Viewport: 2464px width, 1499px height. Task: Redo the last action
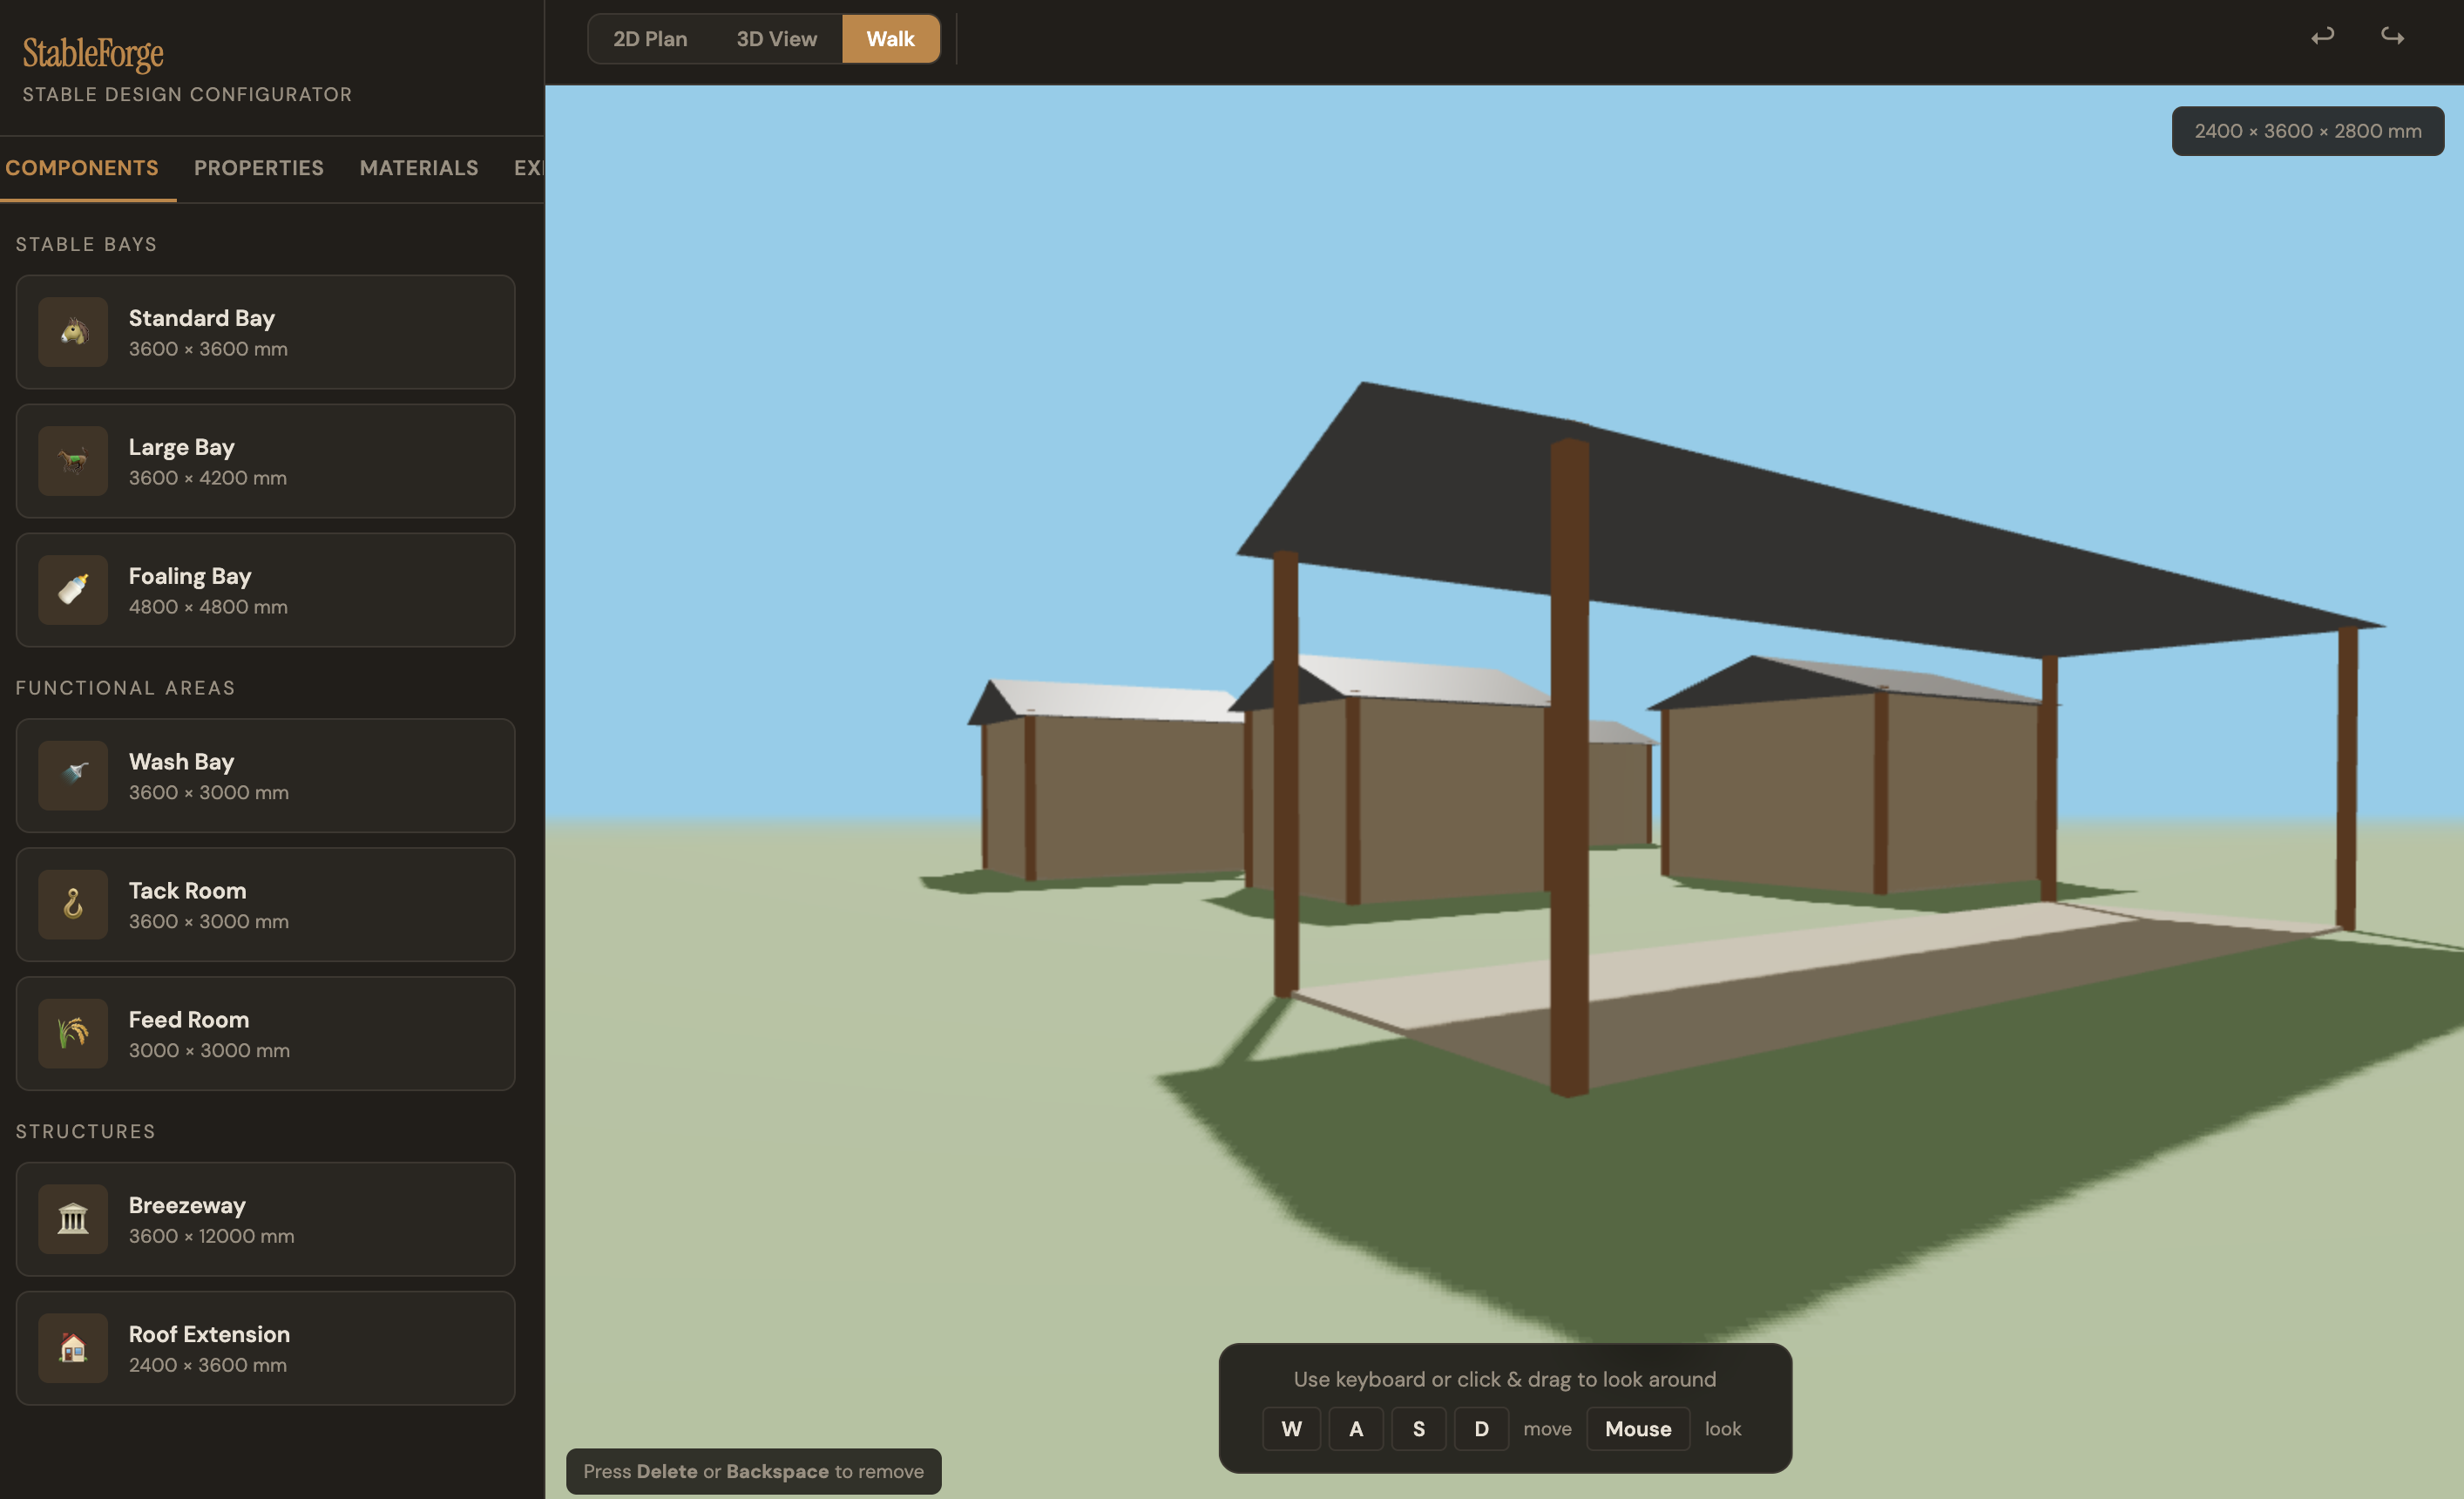point(2392,37)
